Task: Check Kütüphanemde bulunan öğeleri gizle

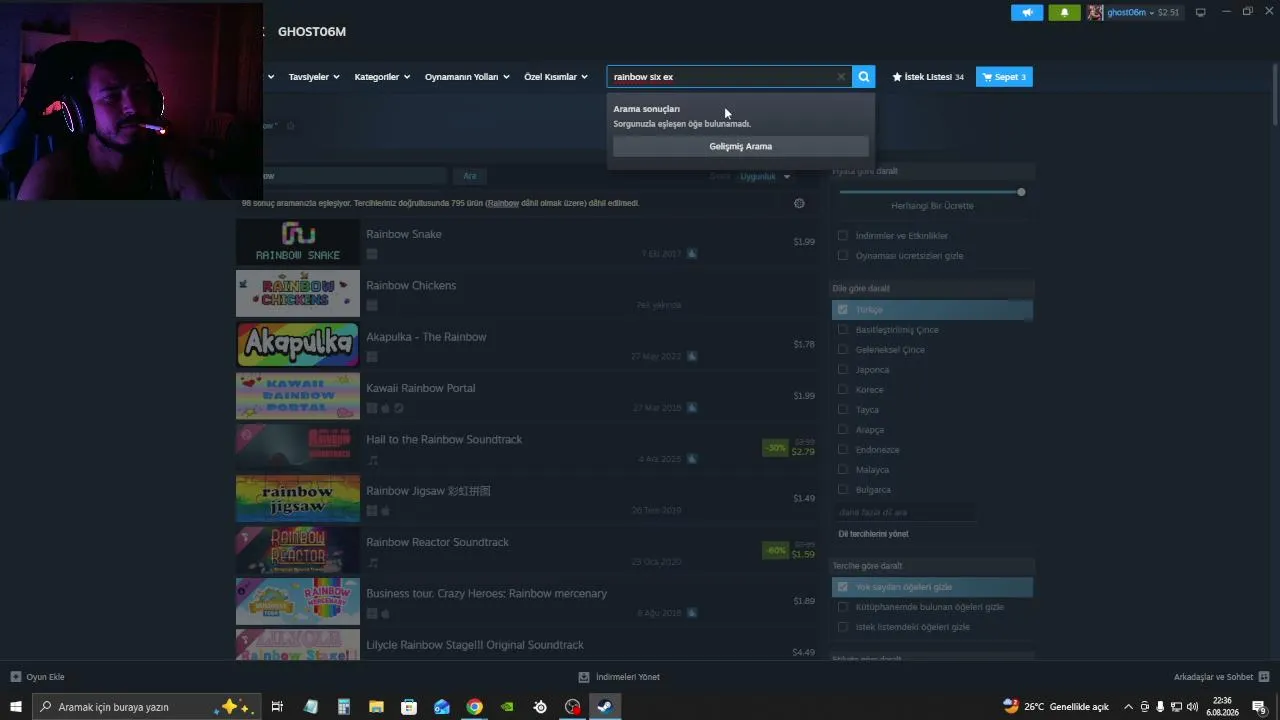Action: tap(843, 607)
